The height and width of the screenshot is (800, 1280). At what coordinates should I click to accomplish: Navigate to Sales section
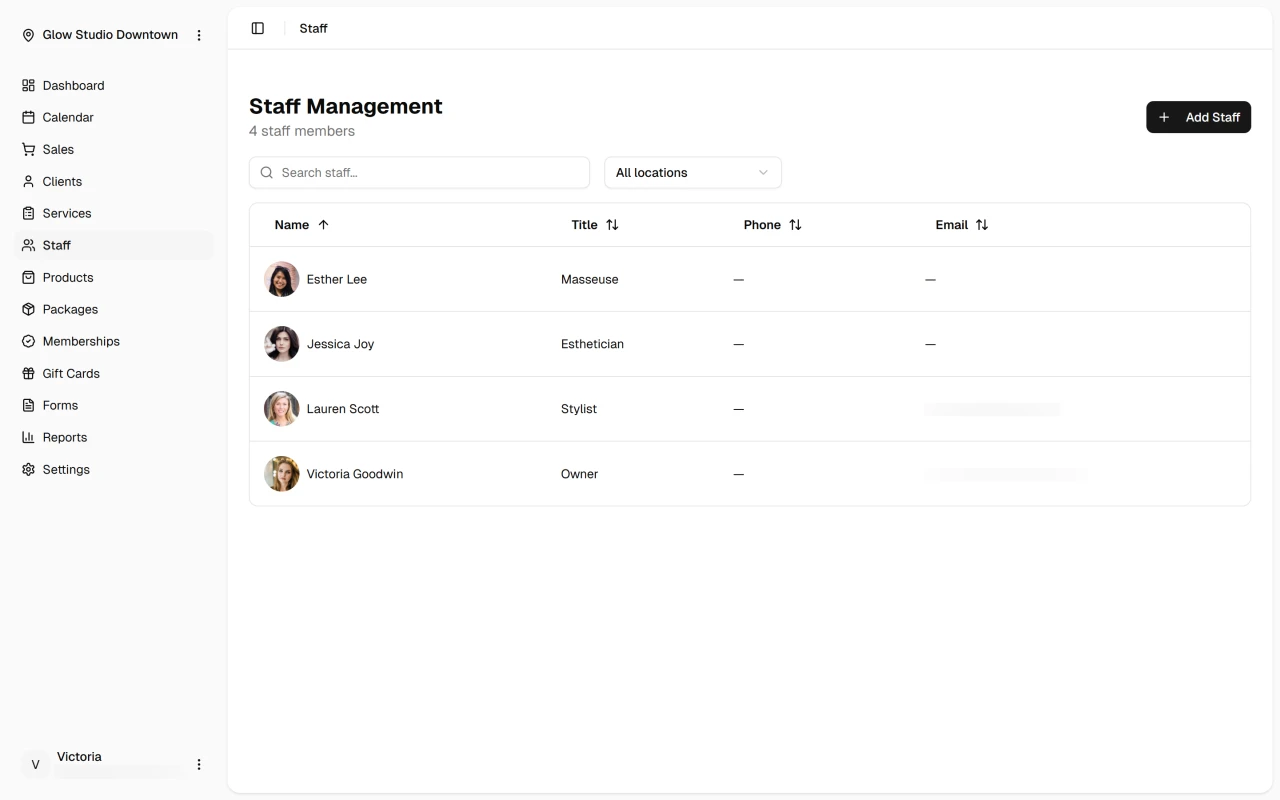tap(114, 149)
